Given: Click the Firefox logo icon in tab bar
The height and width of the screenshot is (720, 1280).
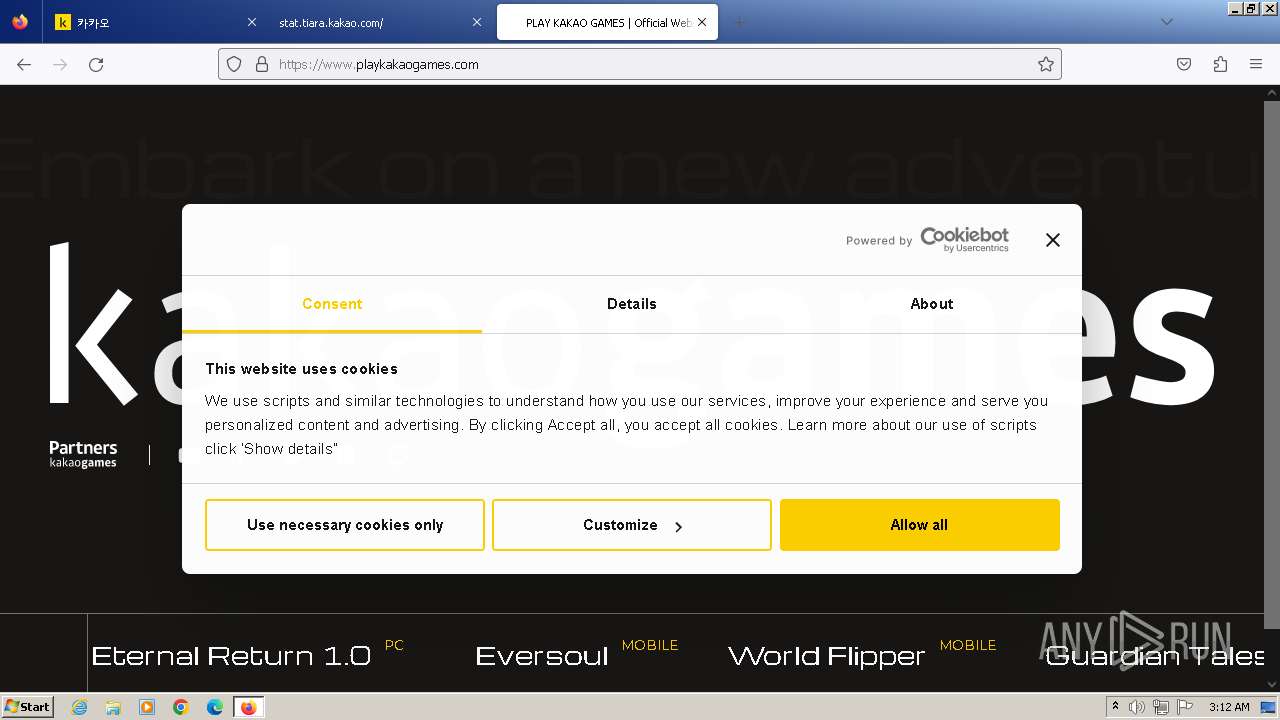Looking at the screenshot, I should click(x=20, y=22).
